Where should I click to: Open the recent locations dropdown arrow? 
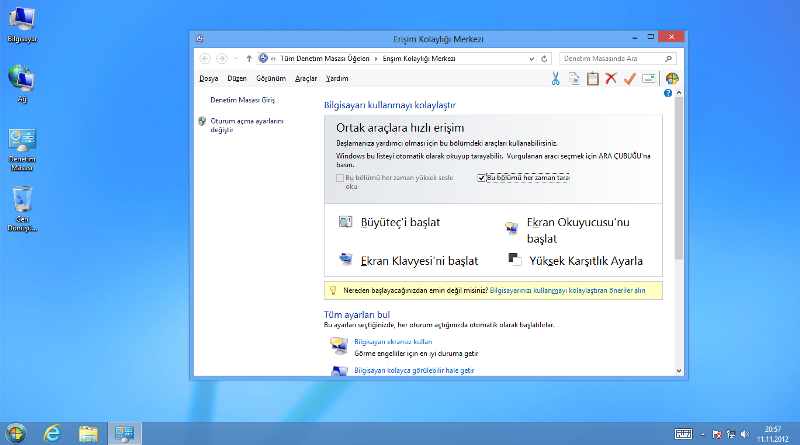236,59
